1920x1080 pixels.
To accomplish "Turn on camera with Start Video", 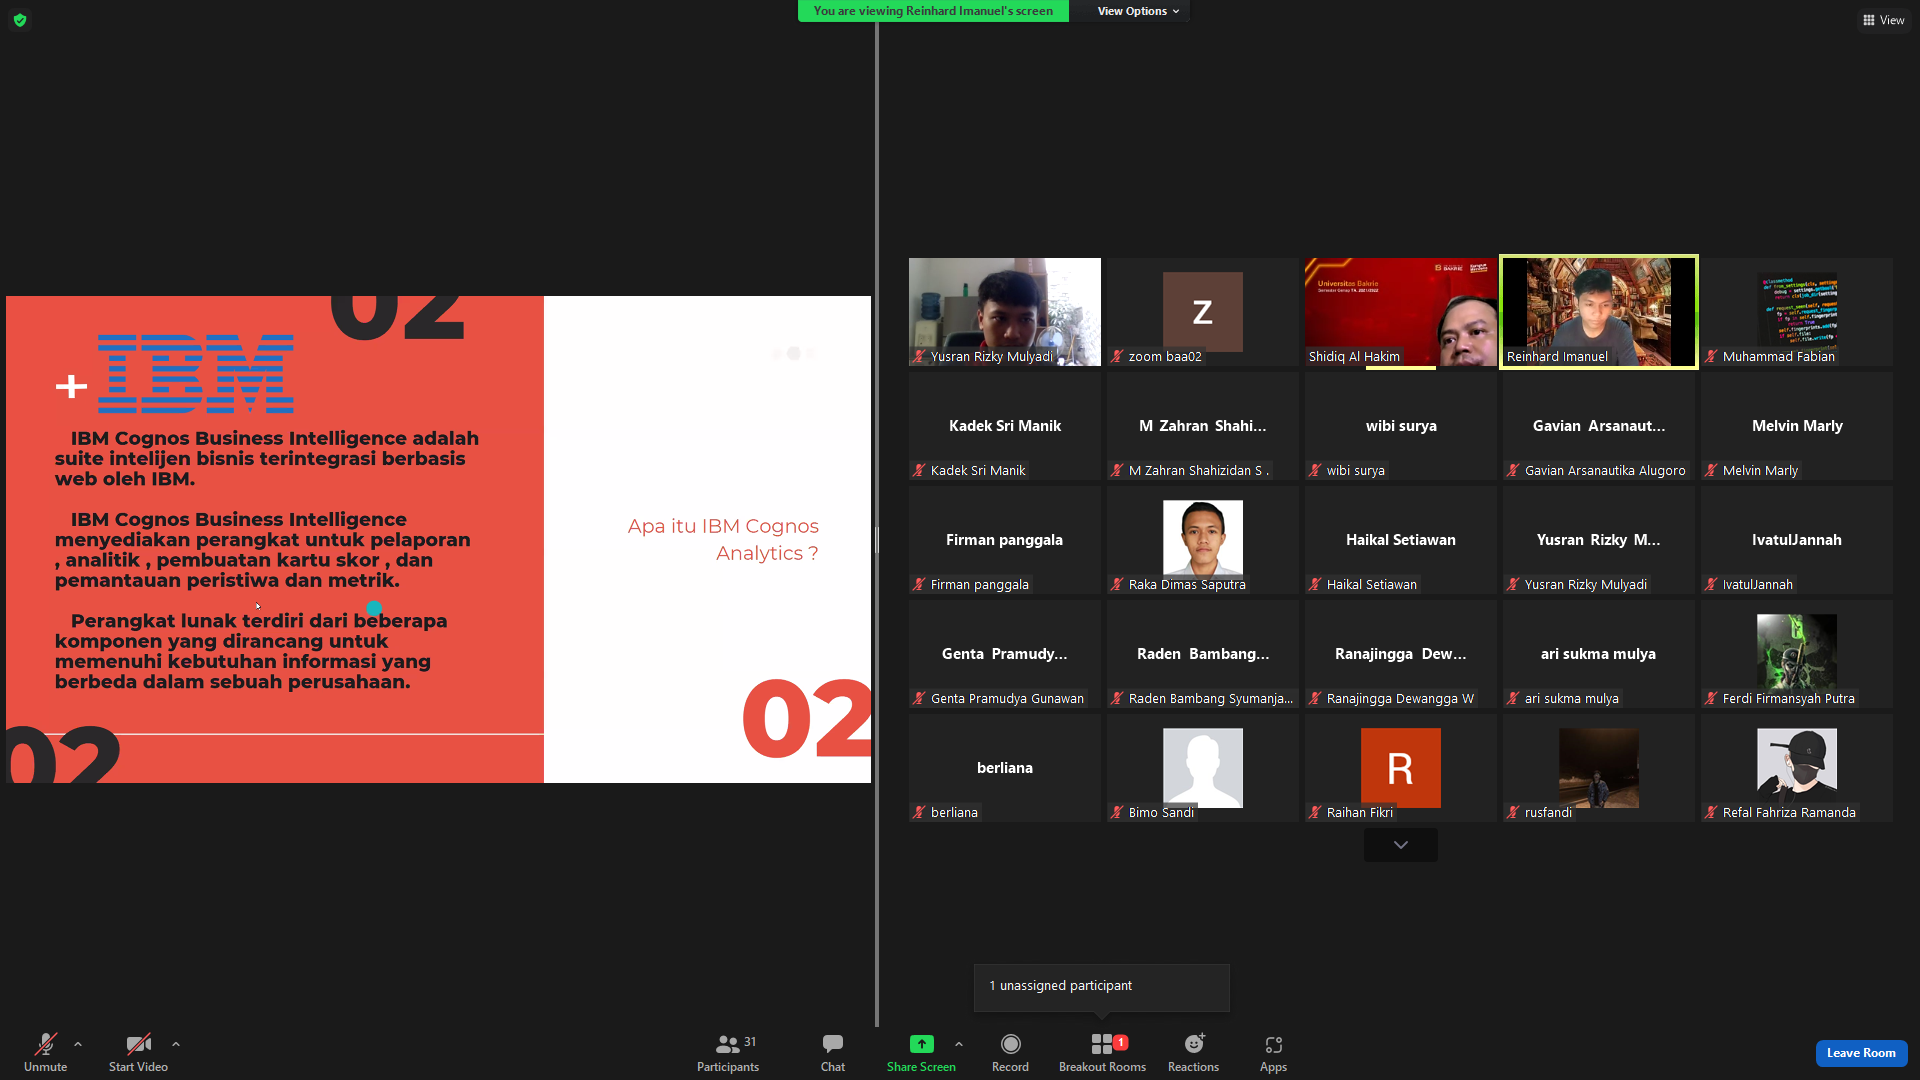I will click(x=138, y=1052).
